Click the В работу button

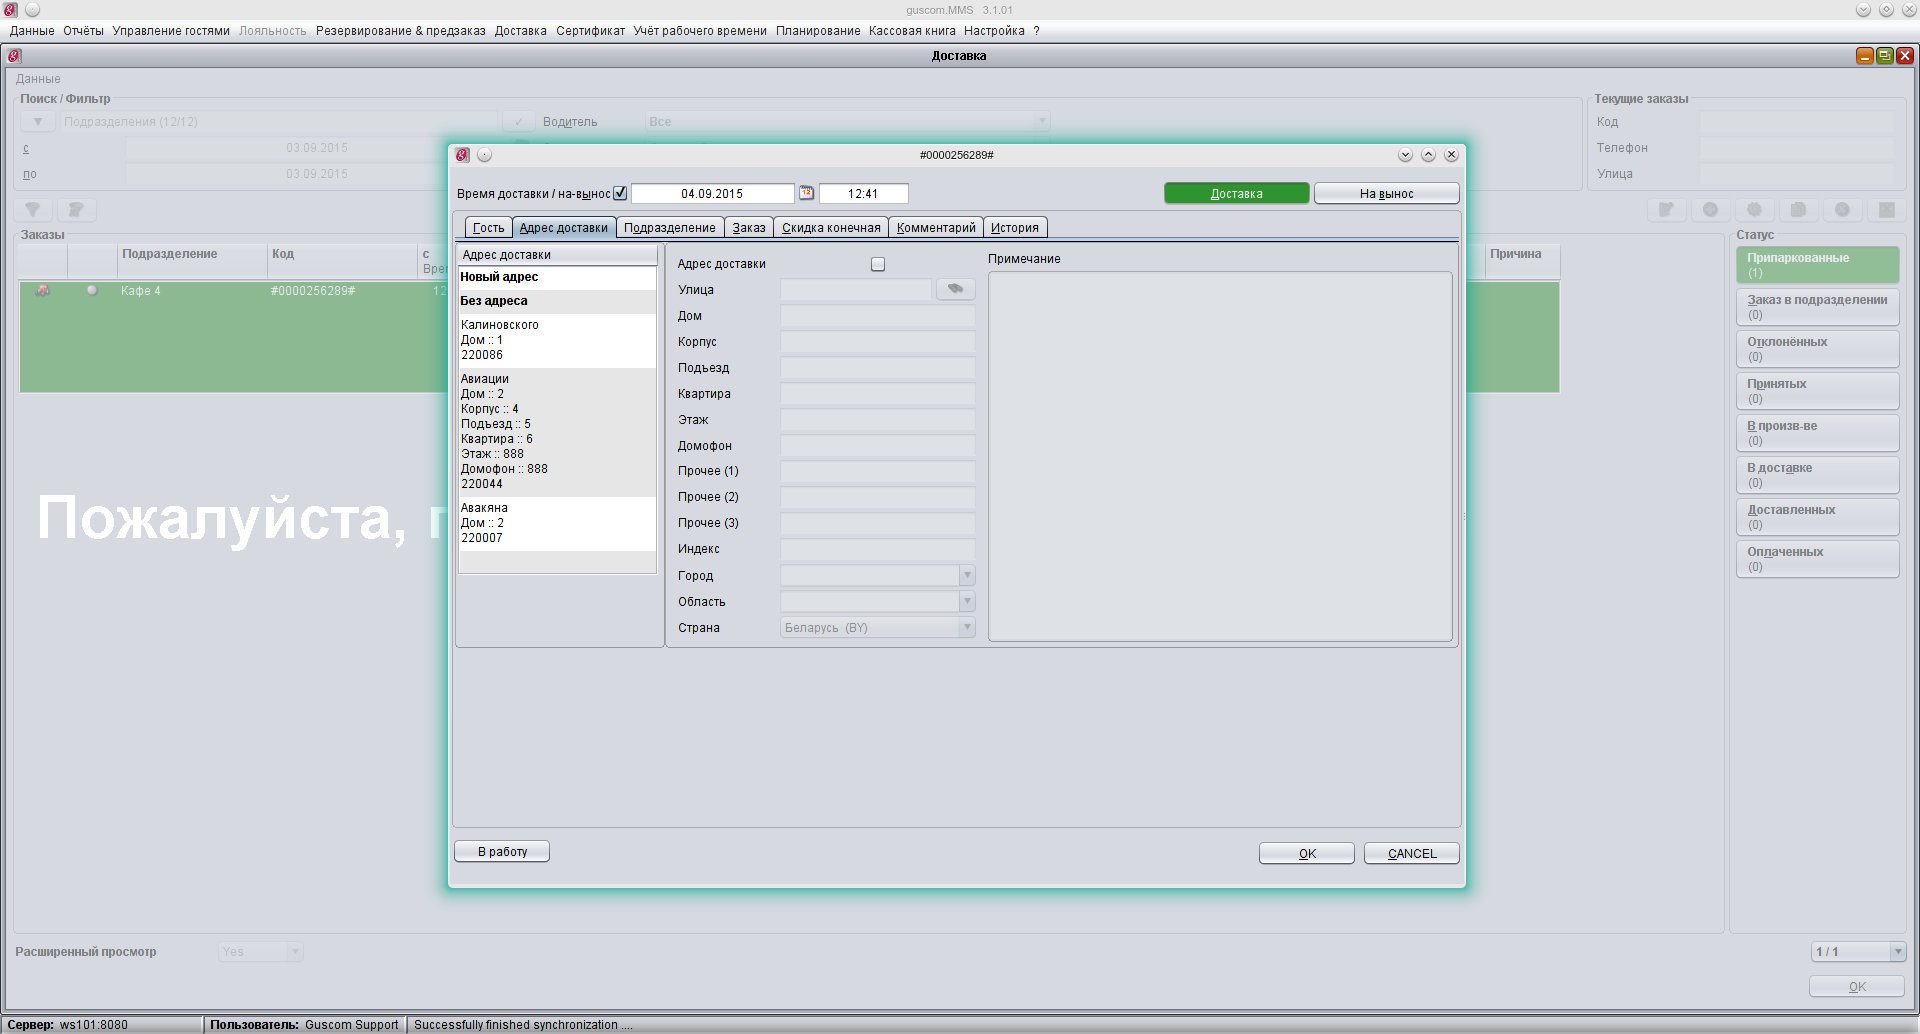(502, 852)
